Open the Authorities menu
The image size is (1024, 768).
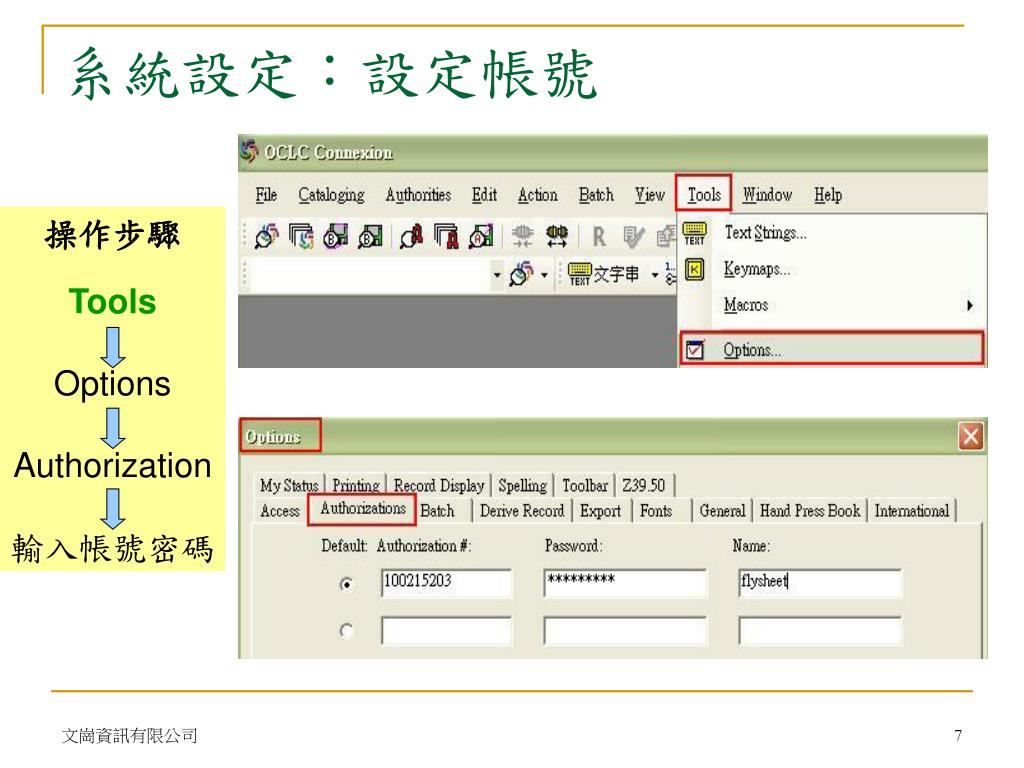(418, 195)
